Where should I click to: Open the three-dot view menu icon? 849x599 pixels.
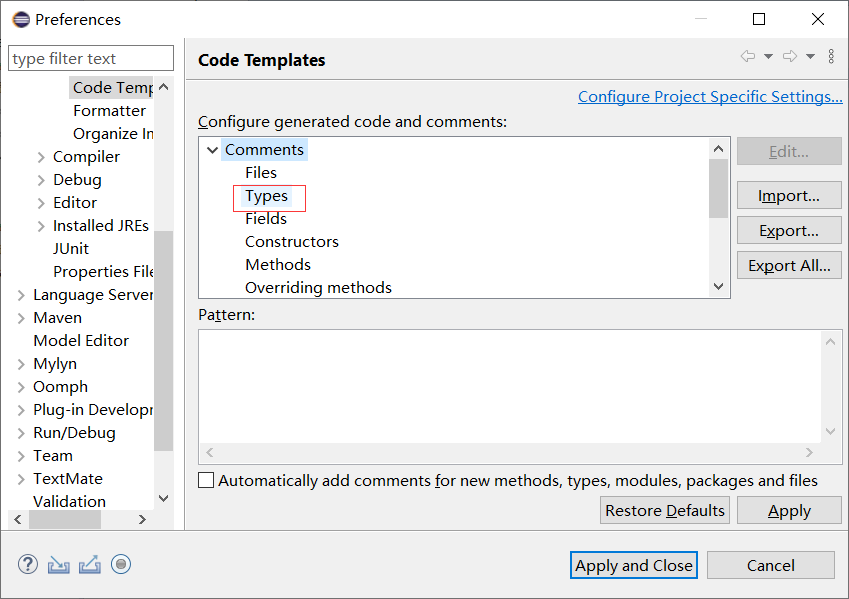pyautogui.click(x=831, y=57)
